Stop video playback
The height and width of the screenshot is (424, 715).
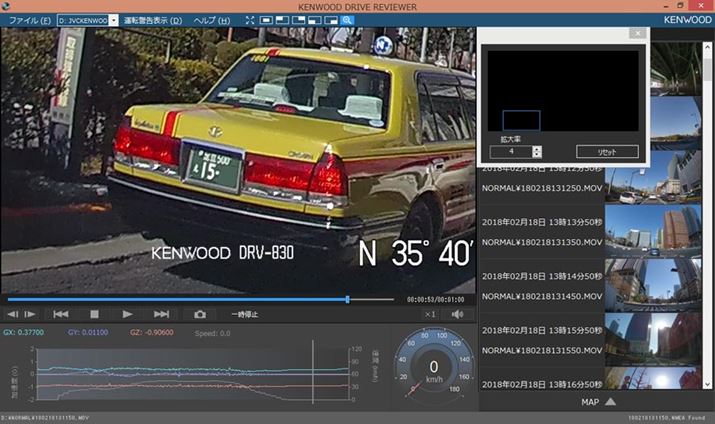point(94,314)
